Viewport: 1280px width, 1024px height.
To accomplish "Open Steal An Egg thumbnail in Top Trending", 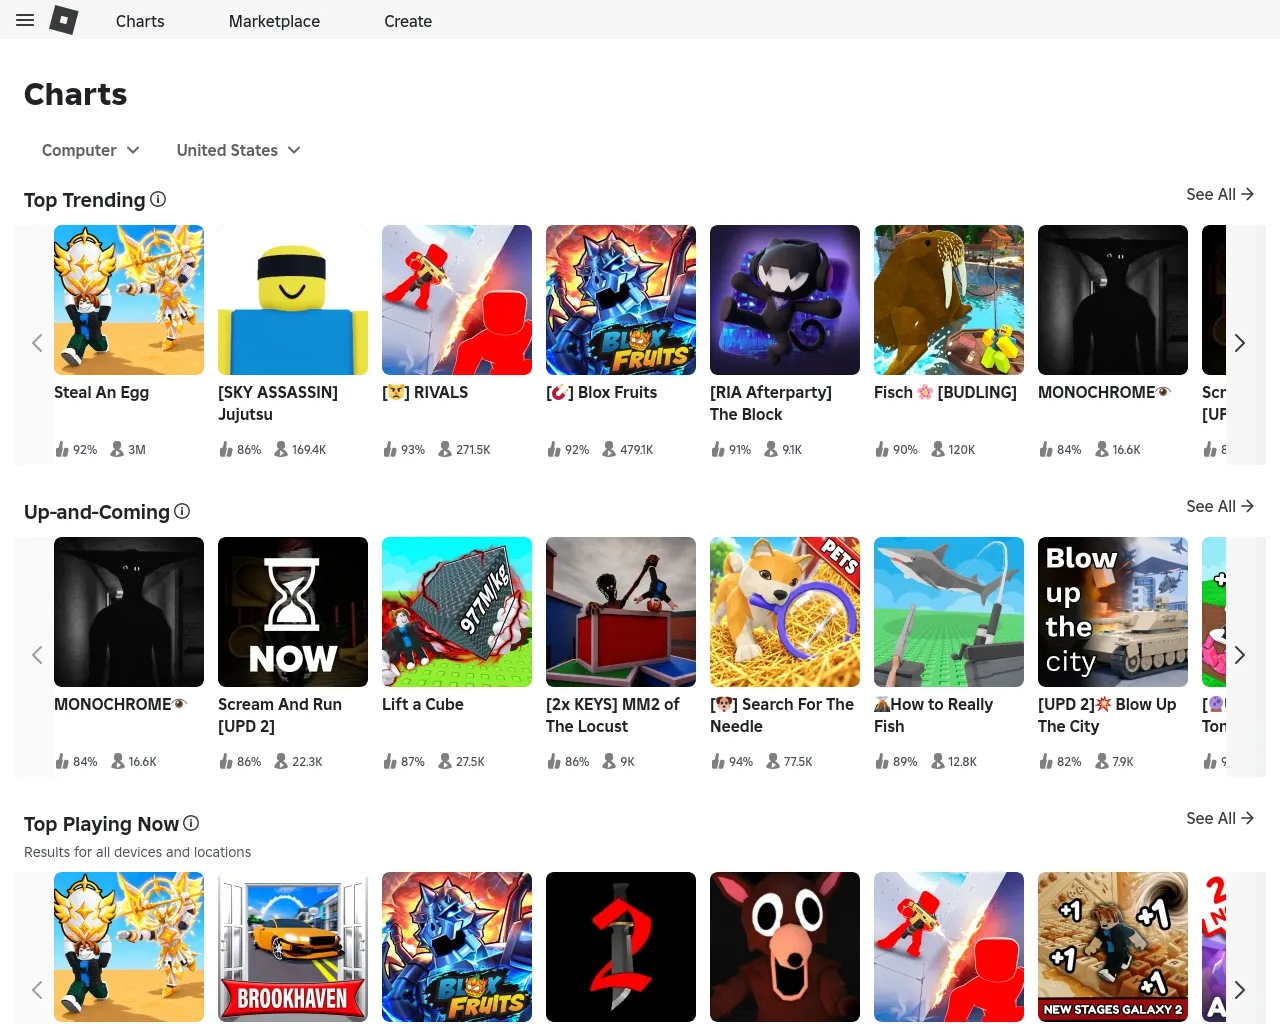I will click(x=129, y=300).
